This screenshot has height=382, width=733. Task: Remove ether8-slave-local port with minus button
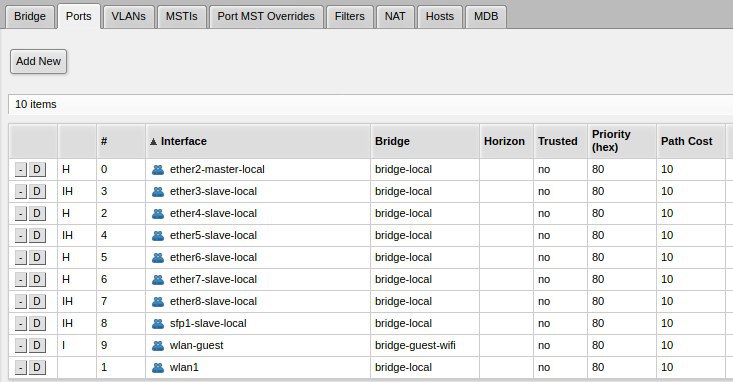coord(21,302)
